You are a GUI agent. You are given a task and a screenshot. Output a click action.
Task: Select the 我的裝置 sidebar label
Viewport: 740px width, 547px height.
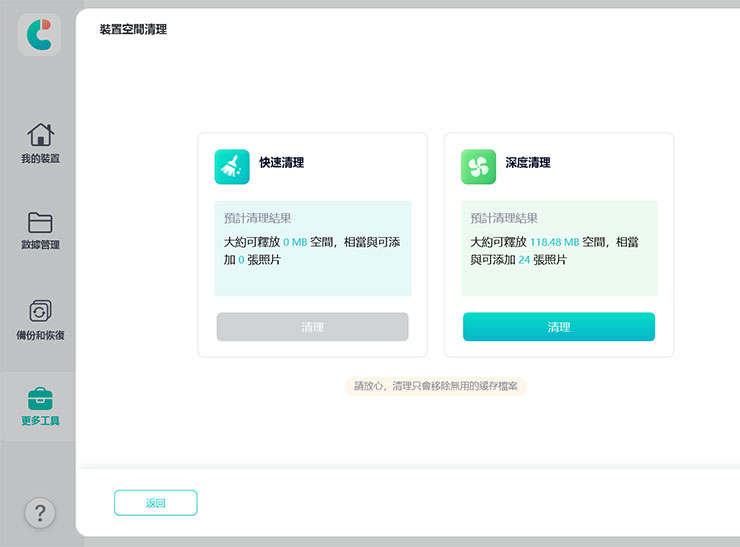[41, 159]
